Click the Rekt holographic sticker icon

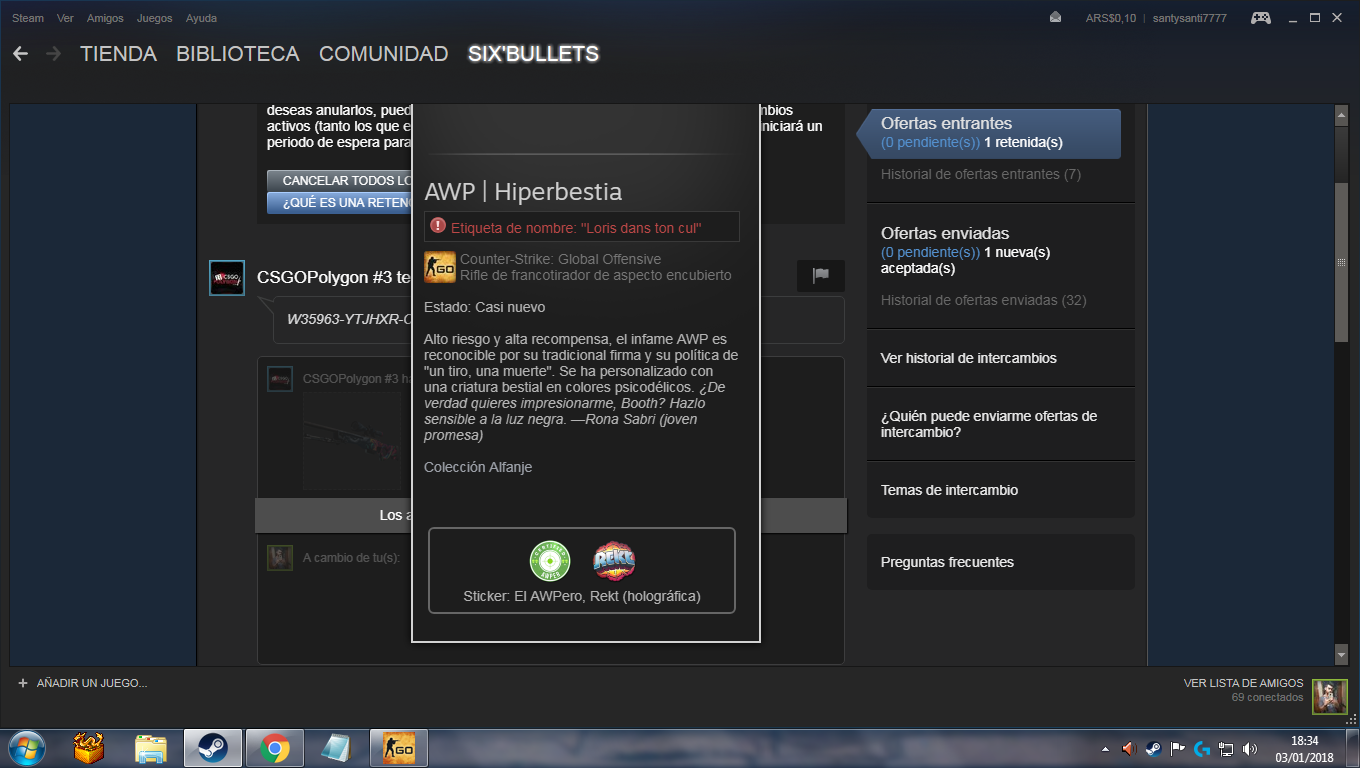(x=614, y=561)
